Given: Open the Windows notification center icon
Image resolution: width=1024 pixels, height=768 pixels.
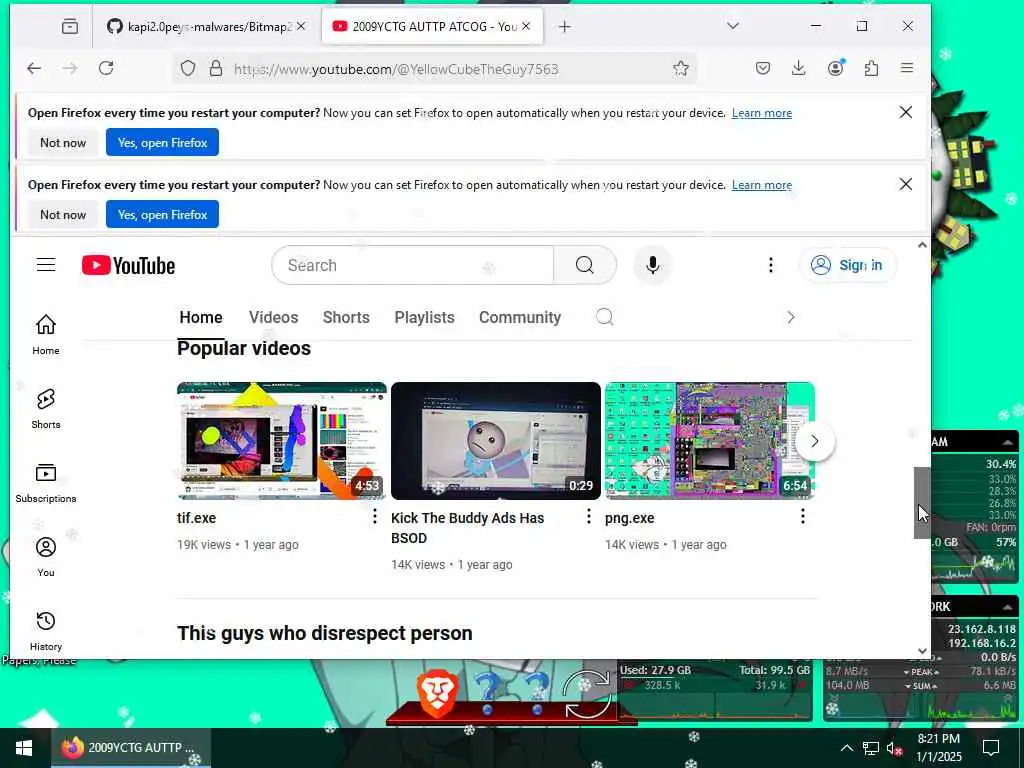Looking at the screenshot, I should [991, 748].
